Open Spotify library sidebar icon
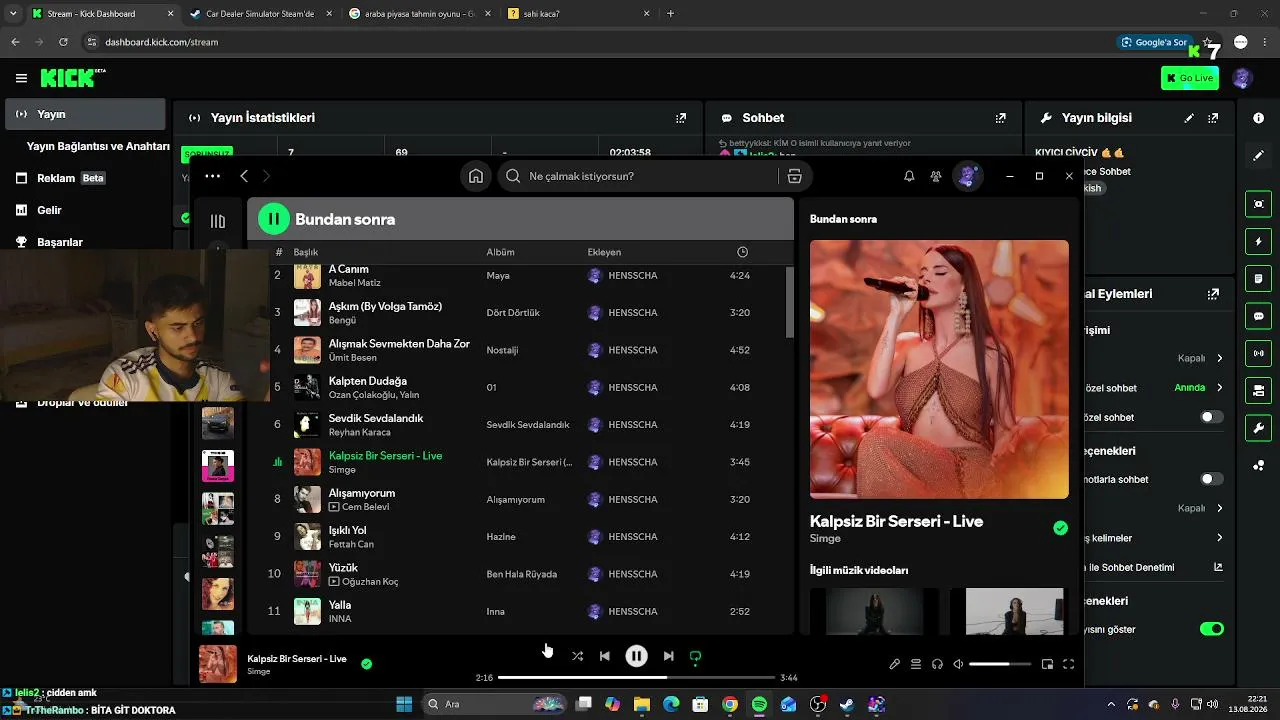This screenshot has height=720, width=1280. point(218,221)
